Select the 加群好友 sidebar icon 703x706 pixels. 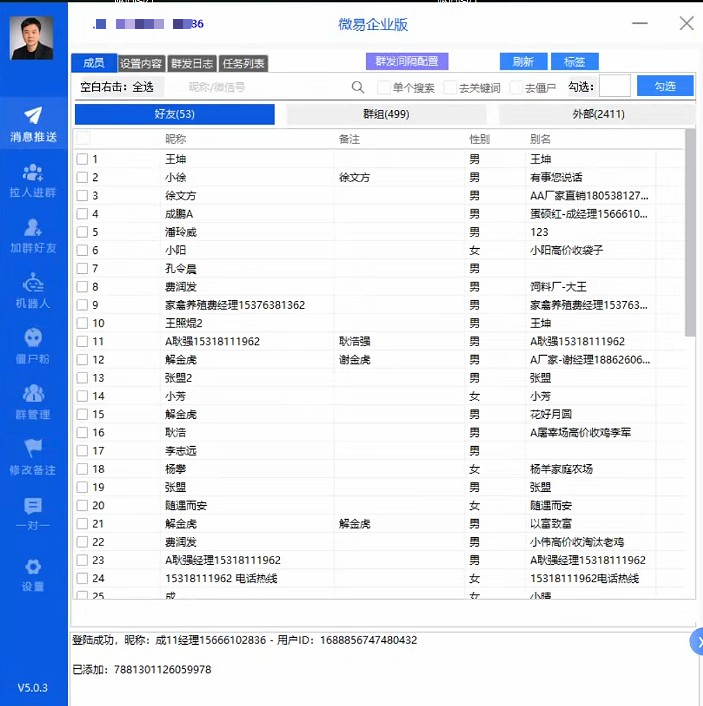coord(33,227)
